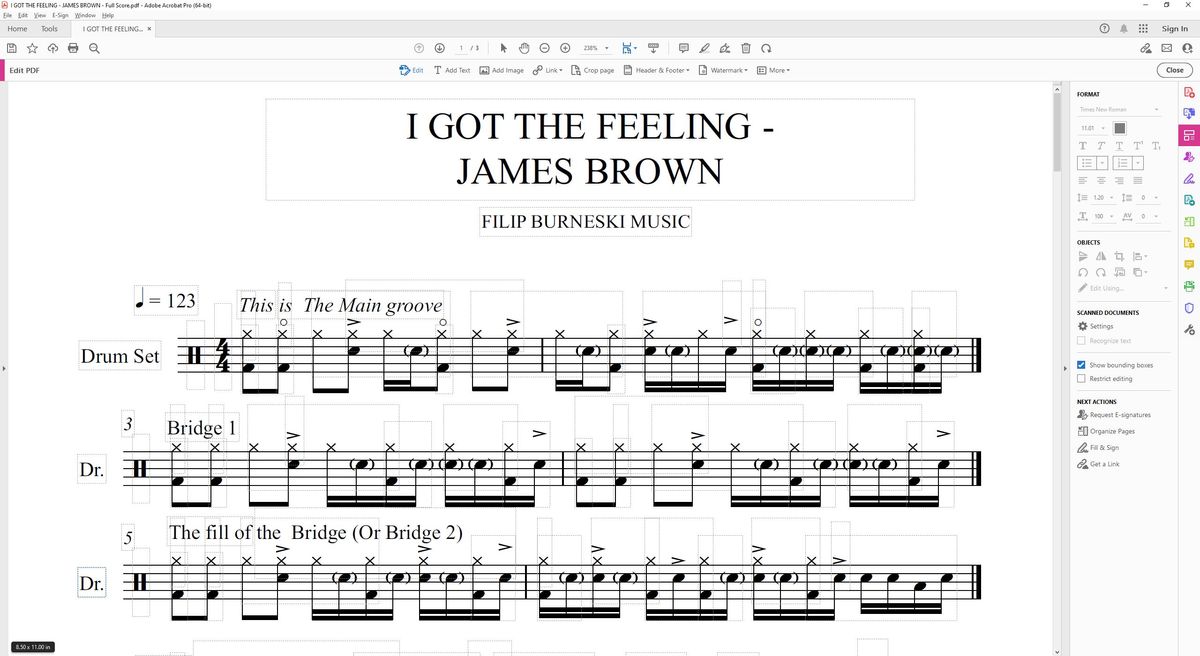The width and height of the screenshot is (1200, 656).
Task: Zoom out with the minus icon
Action: (544, 48)
